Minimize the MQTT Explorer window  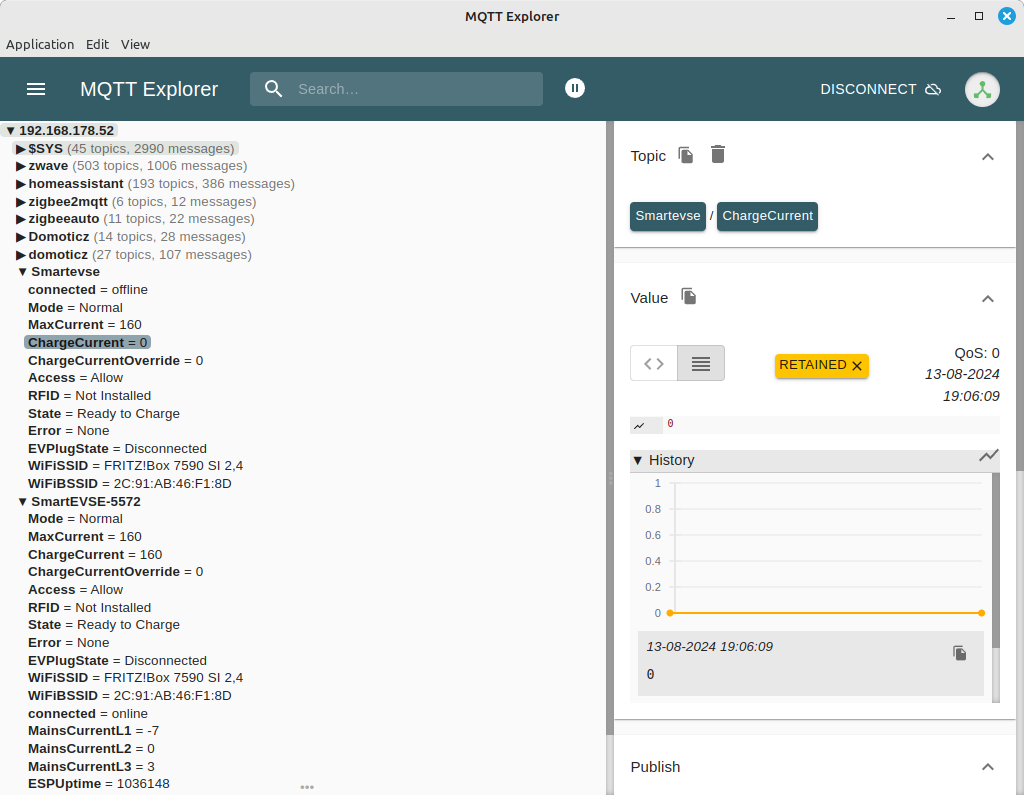click(x=951, y=17)
